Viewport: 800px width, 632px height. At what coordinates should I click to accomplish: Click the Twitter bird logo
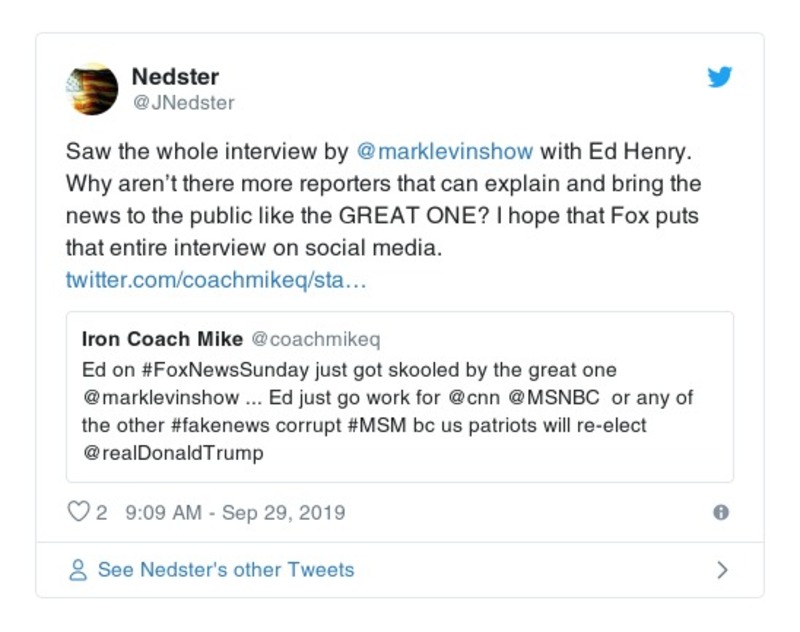click(x=720, y=77)
